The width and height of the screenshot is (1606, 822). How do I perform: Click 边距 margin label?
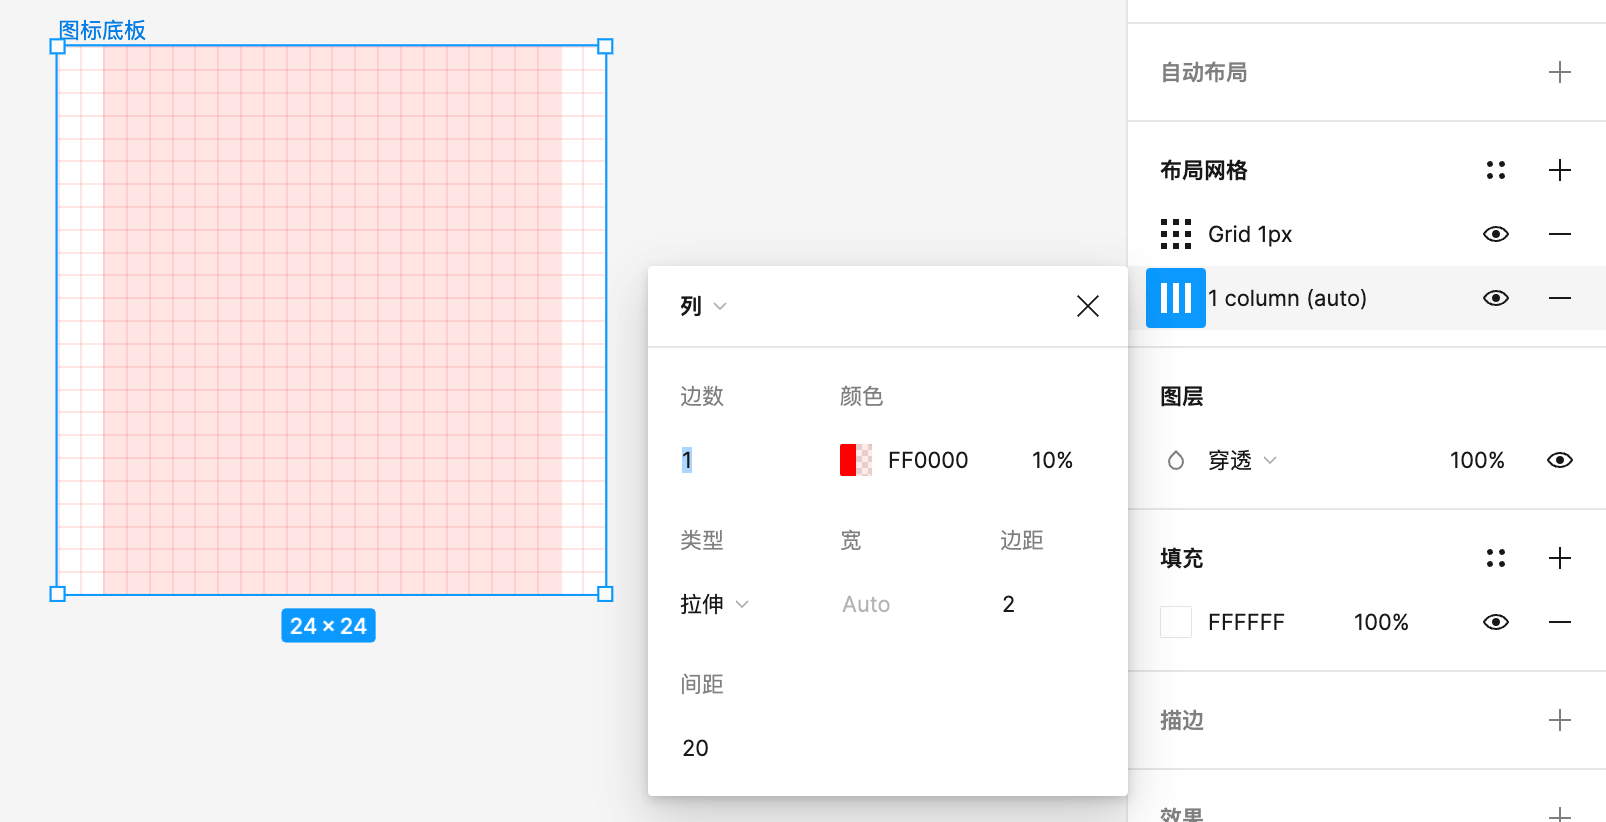[x=1022, y=540]
